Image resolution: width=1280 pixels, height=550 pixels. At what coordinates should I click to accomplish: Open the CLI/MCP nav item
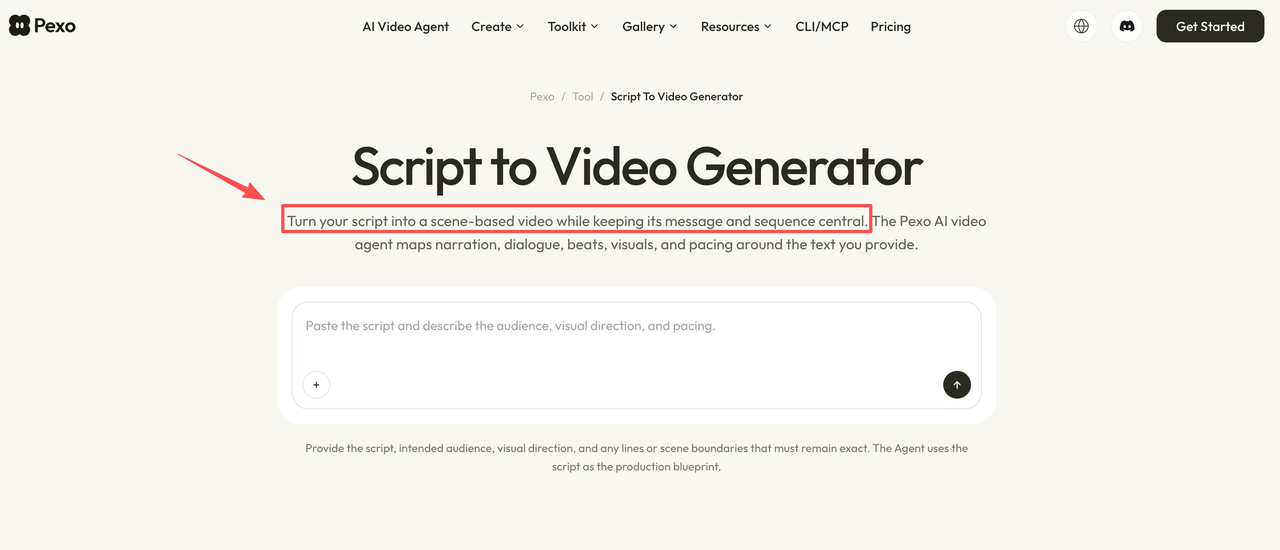(822, 27)
